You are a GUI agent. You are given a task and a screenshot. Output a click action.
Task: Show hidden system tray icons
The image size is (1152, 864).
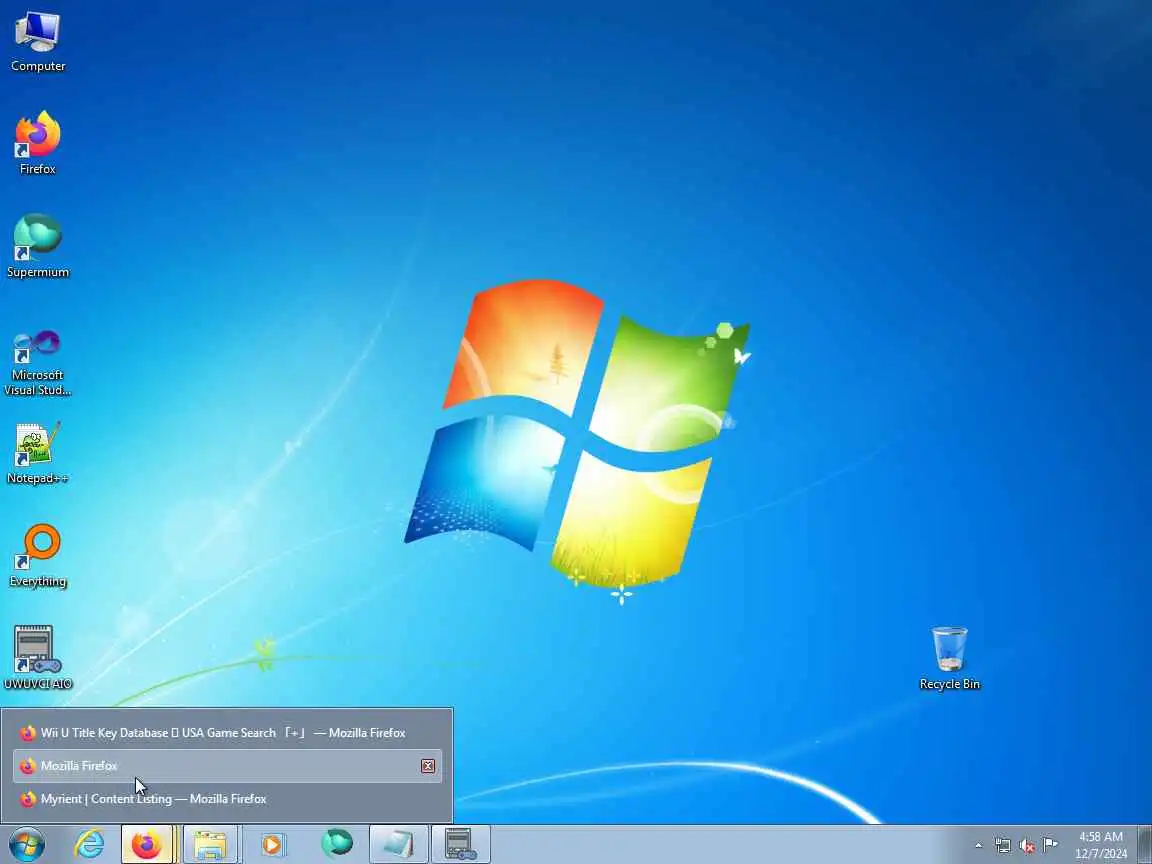(978, 846)
